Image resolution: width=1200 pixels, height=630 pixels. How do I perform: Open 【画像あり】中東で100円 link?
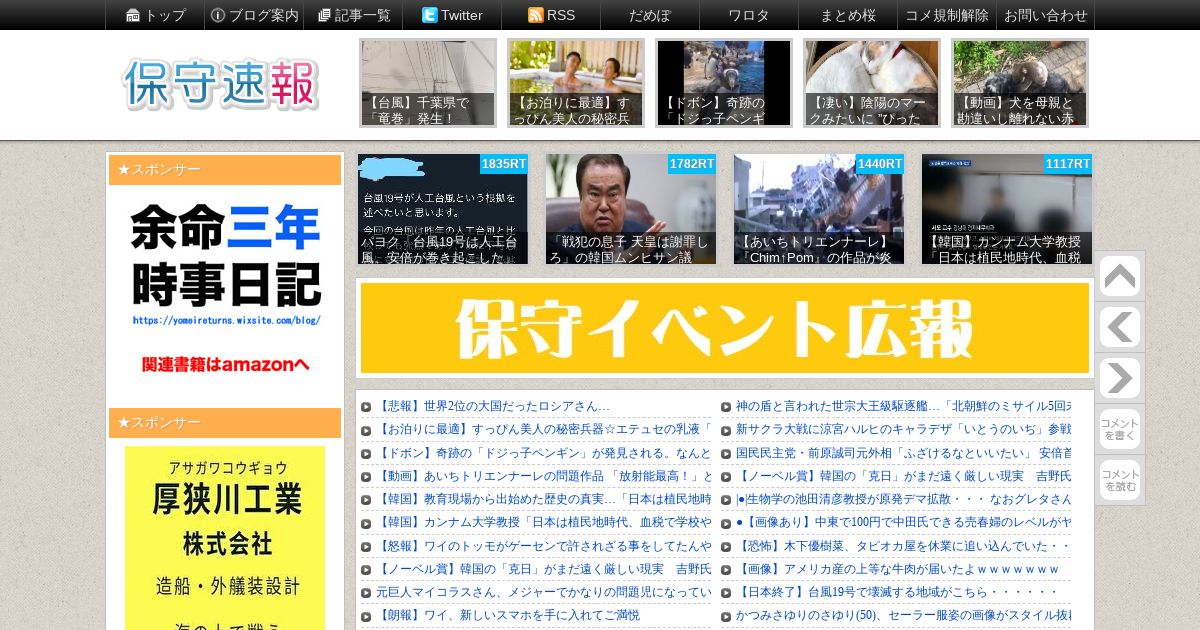(x=903, y=522)
